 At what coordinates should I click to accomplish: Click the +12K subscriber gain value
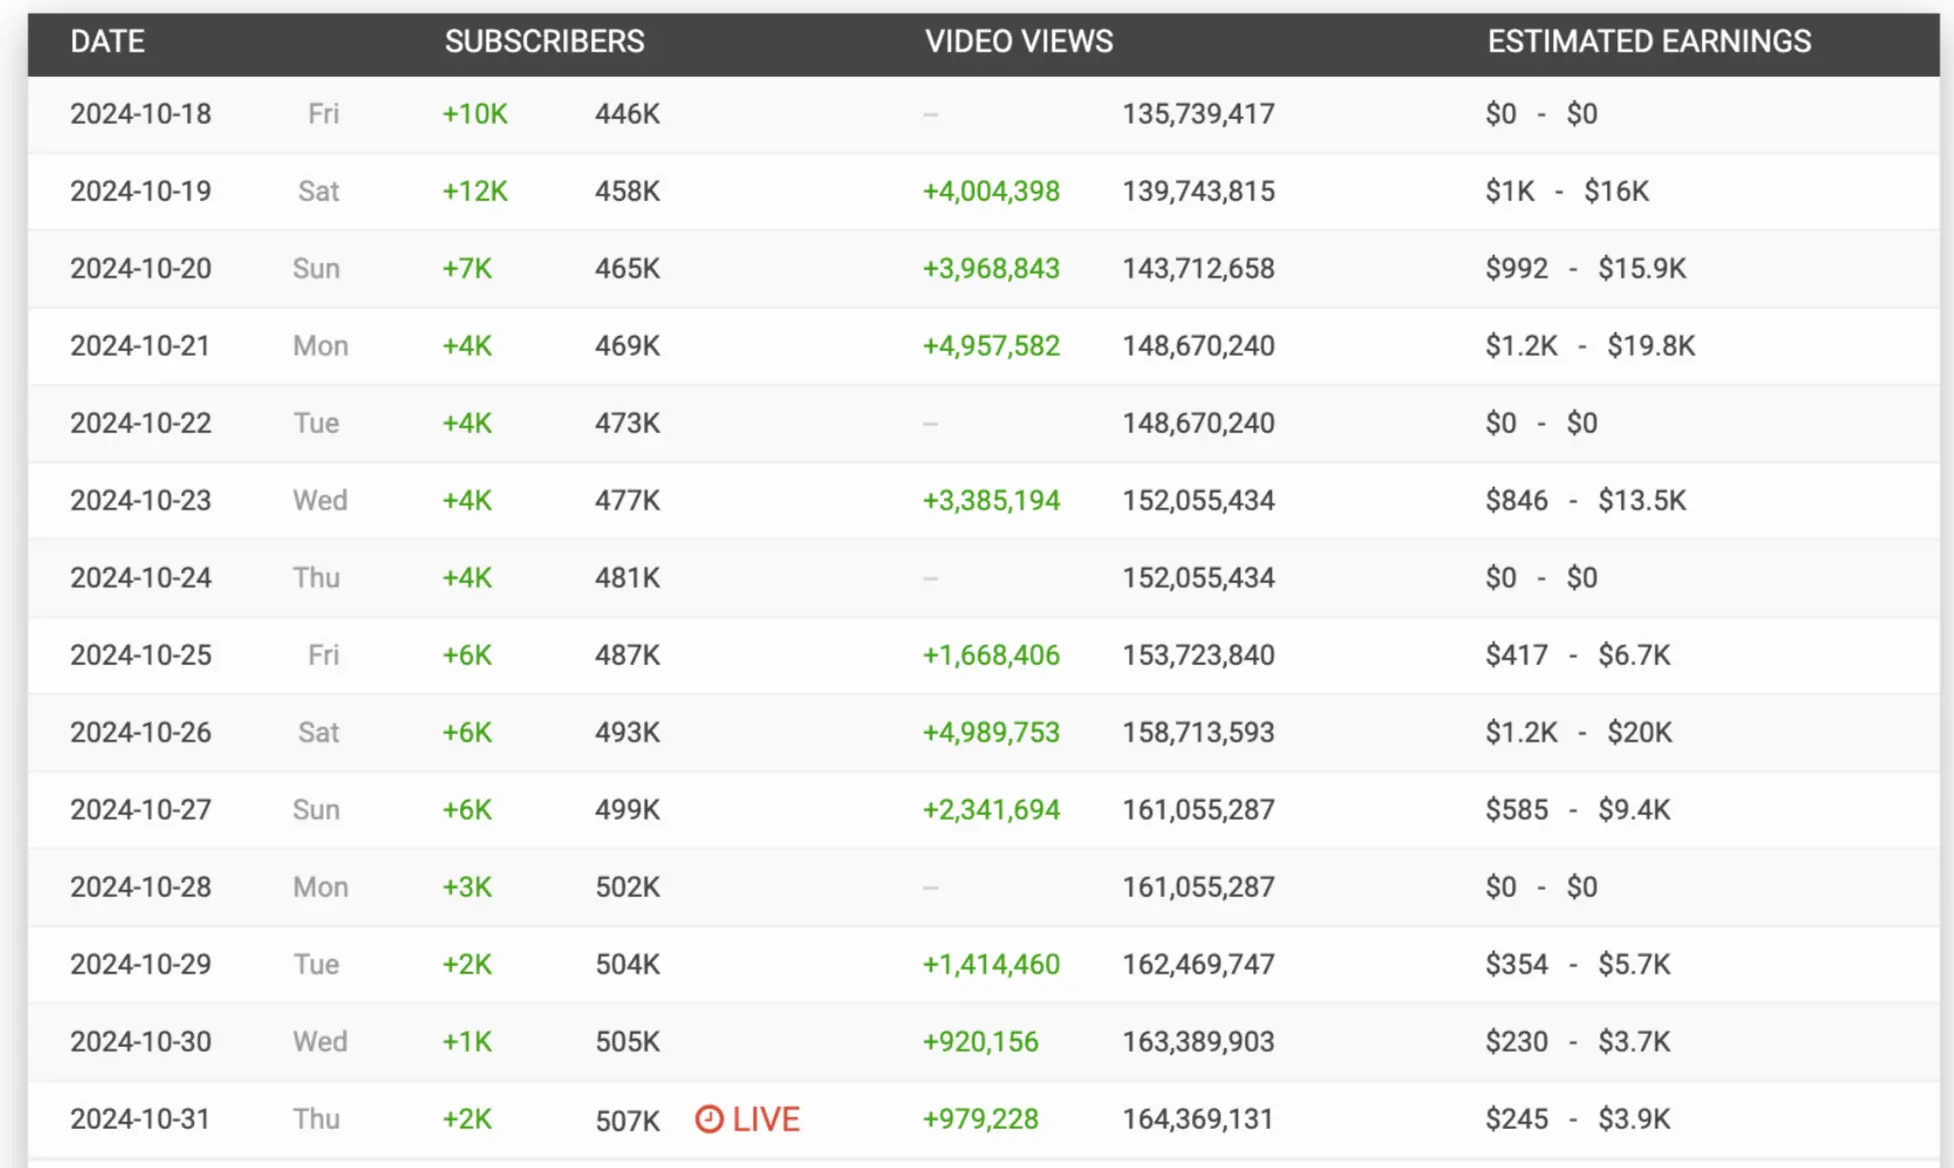click(x=475, y=191)
